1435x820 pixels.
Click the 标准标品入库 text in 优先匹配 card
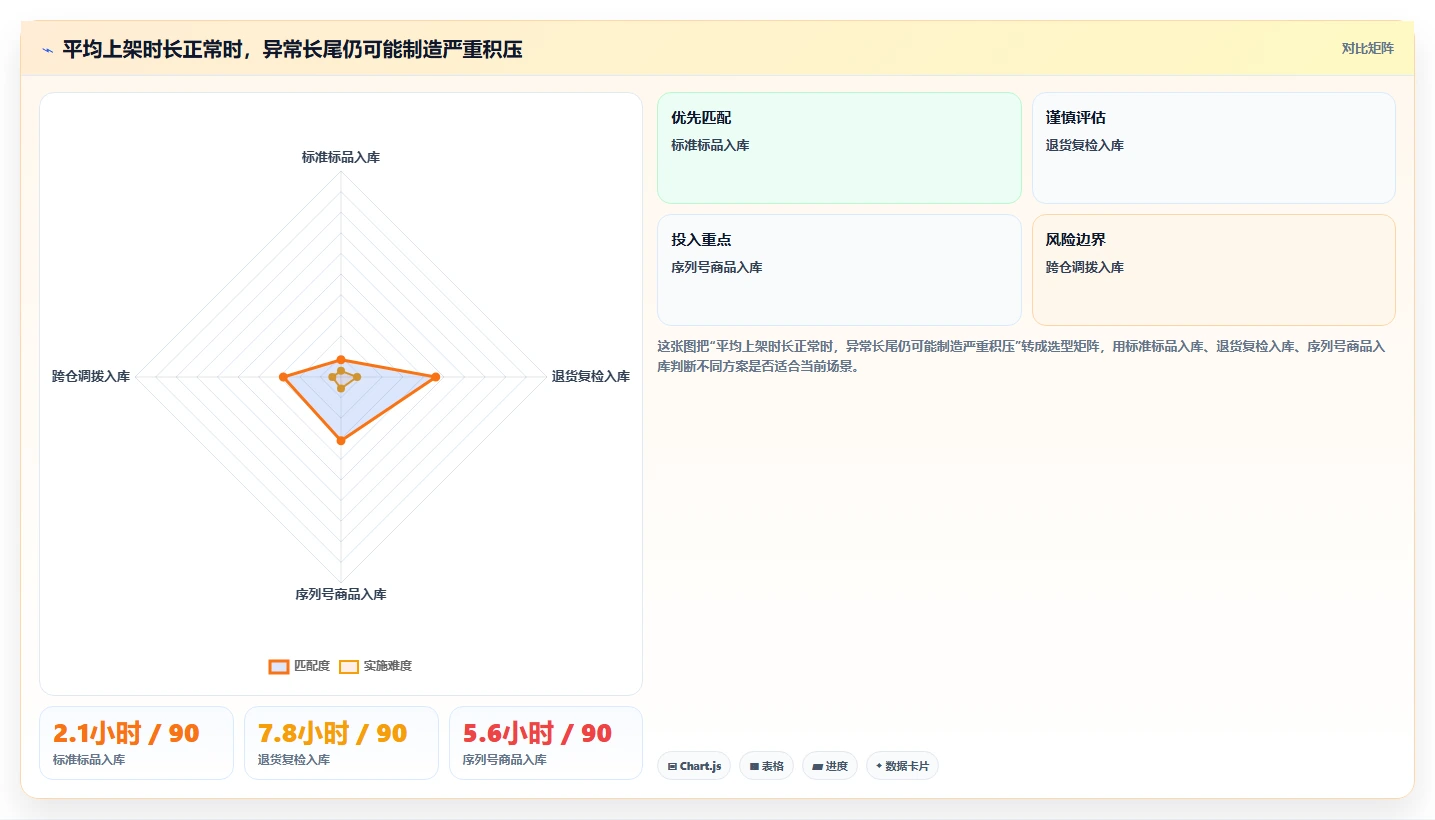click(x=710, y=145)
